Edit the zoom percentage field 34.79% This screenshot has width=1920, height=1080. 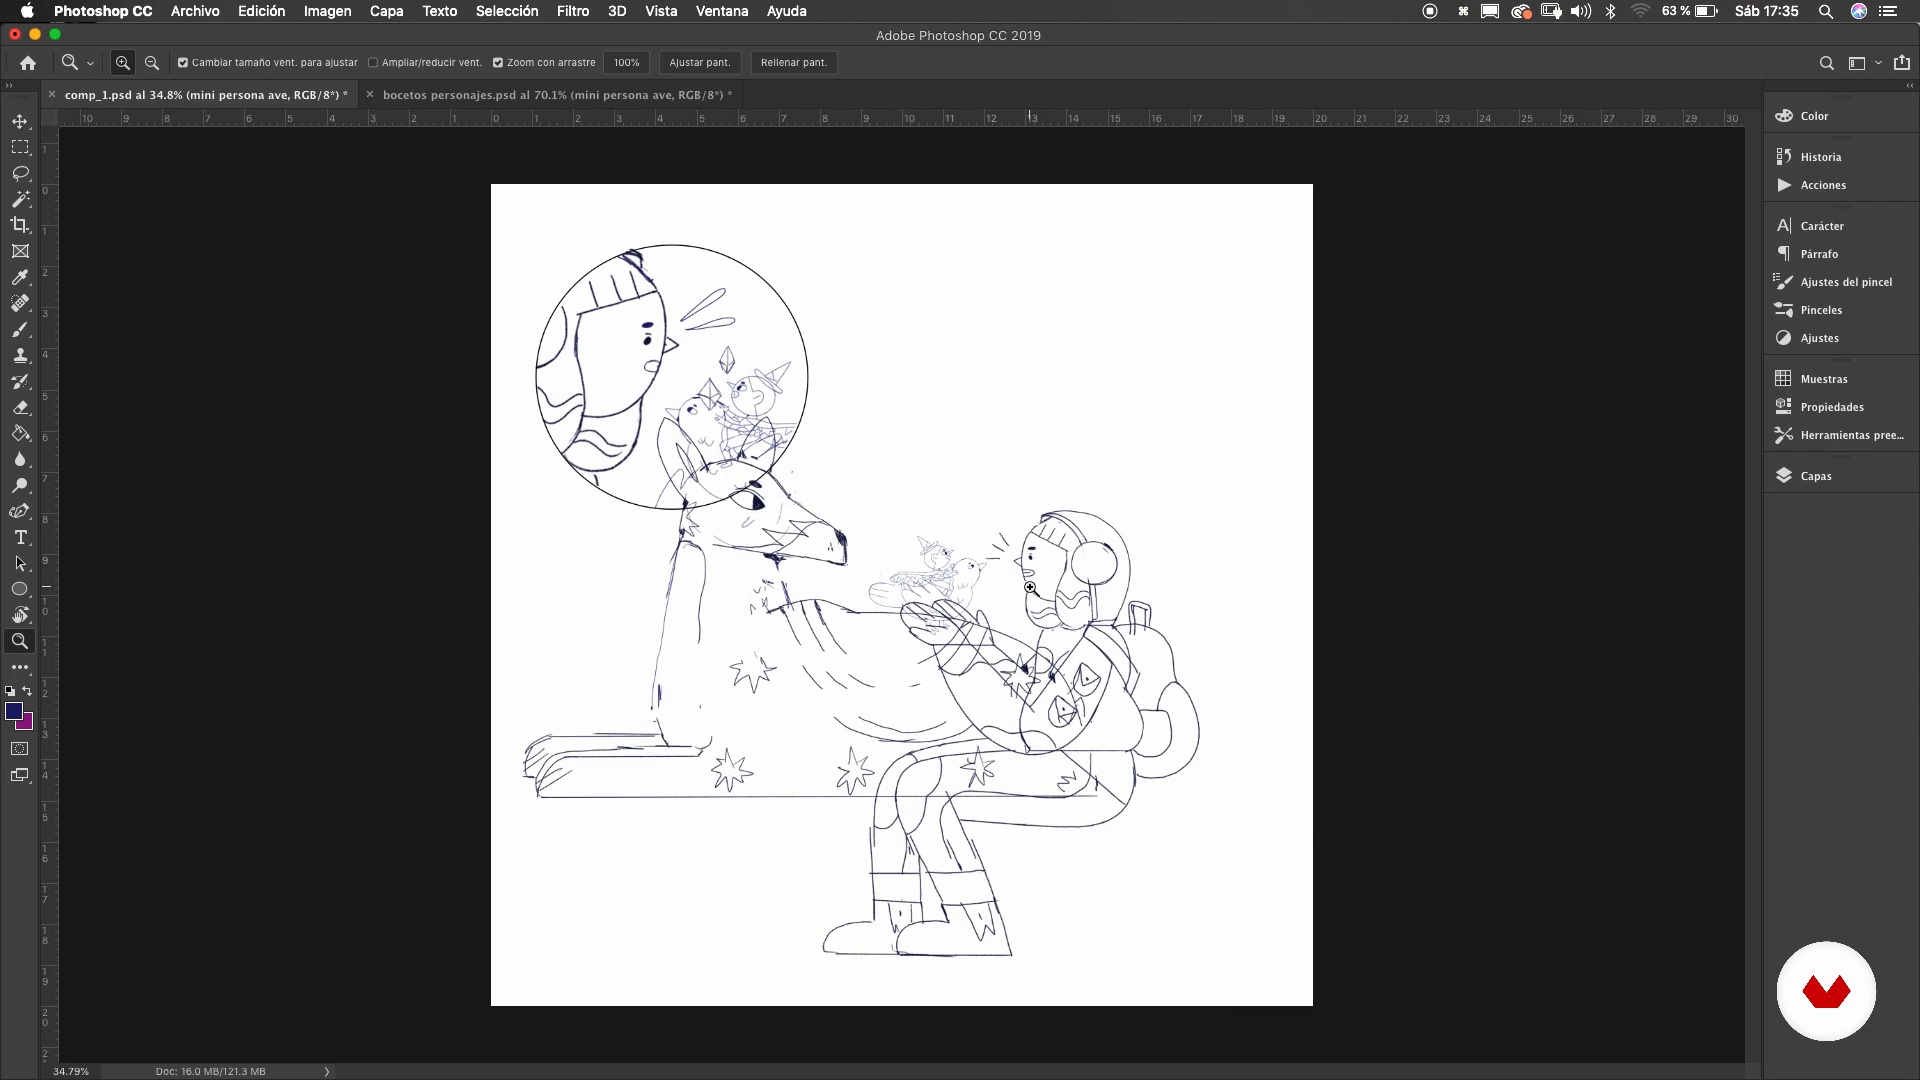71,1071
